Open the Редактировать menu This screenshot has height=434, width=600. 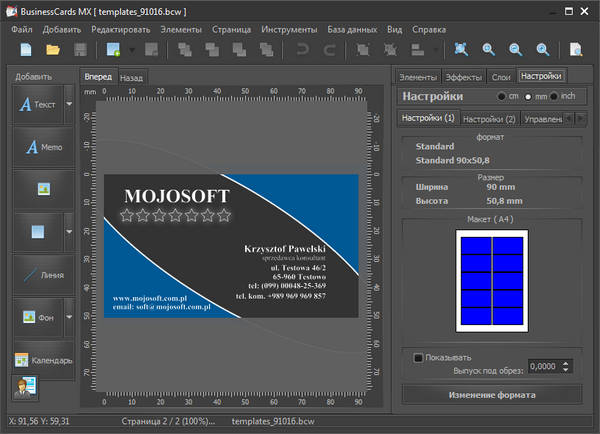click(x=121, y=29)
